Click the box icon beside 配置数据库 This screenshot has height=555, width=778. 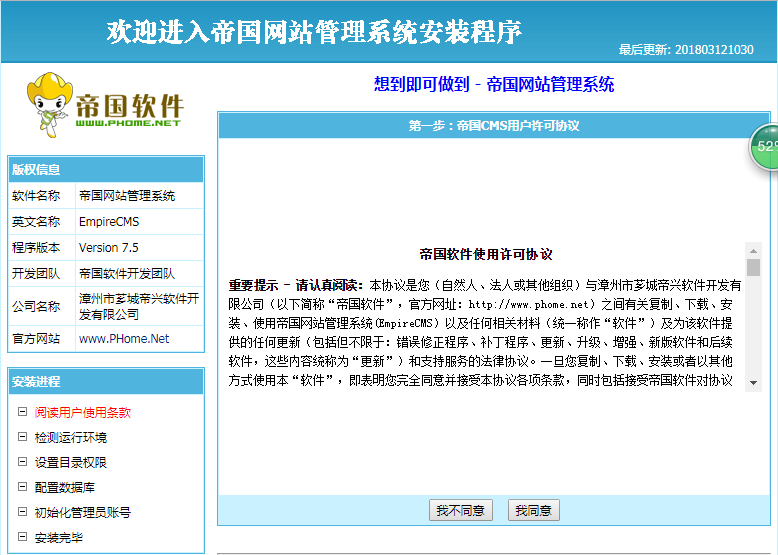coord(22,487)
